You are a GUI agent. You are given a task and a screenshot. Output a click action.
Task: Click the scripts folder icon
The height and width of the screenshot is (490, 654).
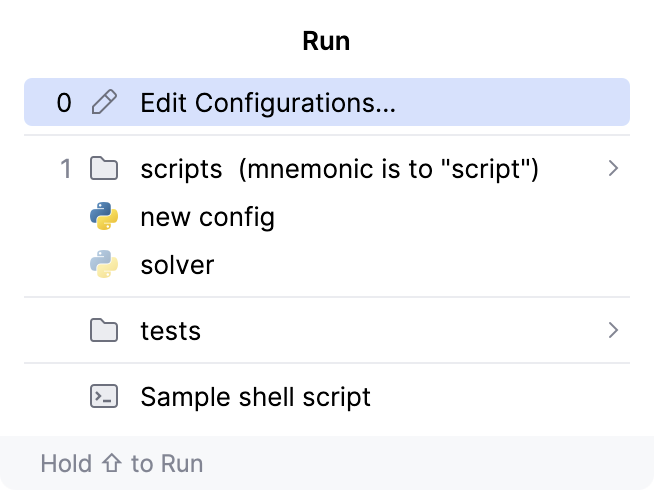(x=103, y=169)
